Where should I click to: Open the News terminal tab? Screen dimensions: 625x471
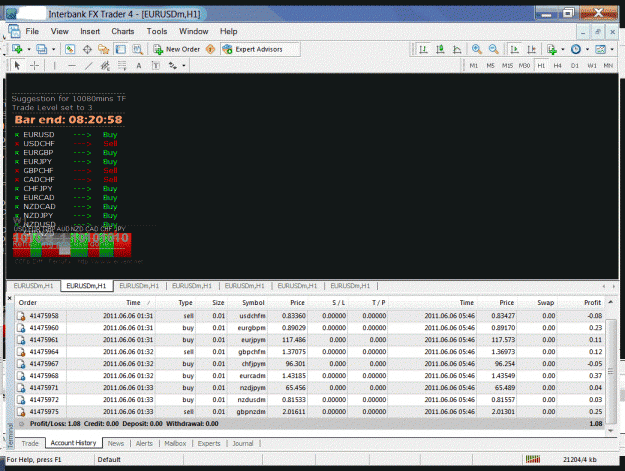pyautogui.click(x=116, y=444)
